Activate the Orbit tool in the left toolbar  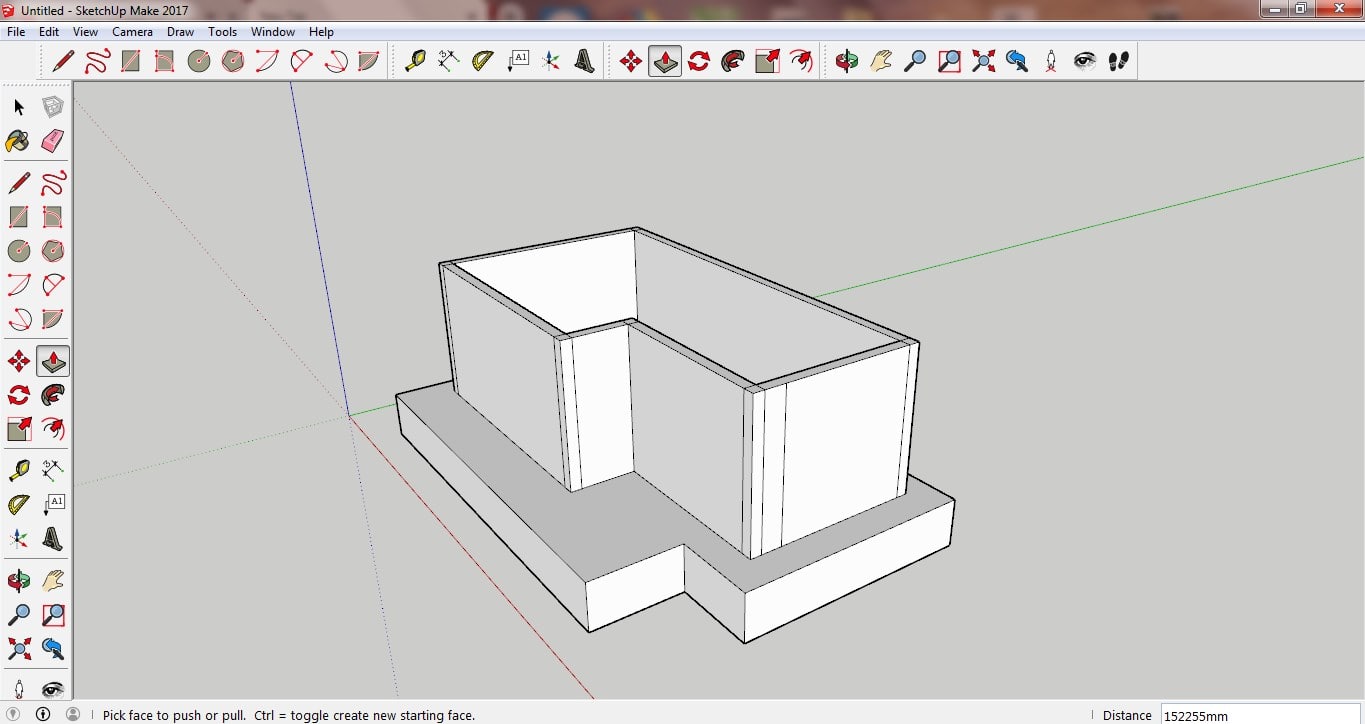(x=19, y=580)
